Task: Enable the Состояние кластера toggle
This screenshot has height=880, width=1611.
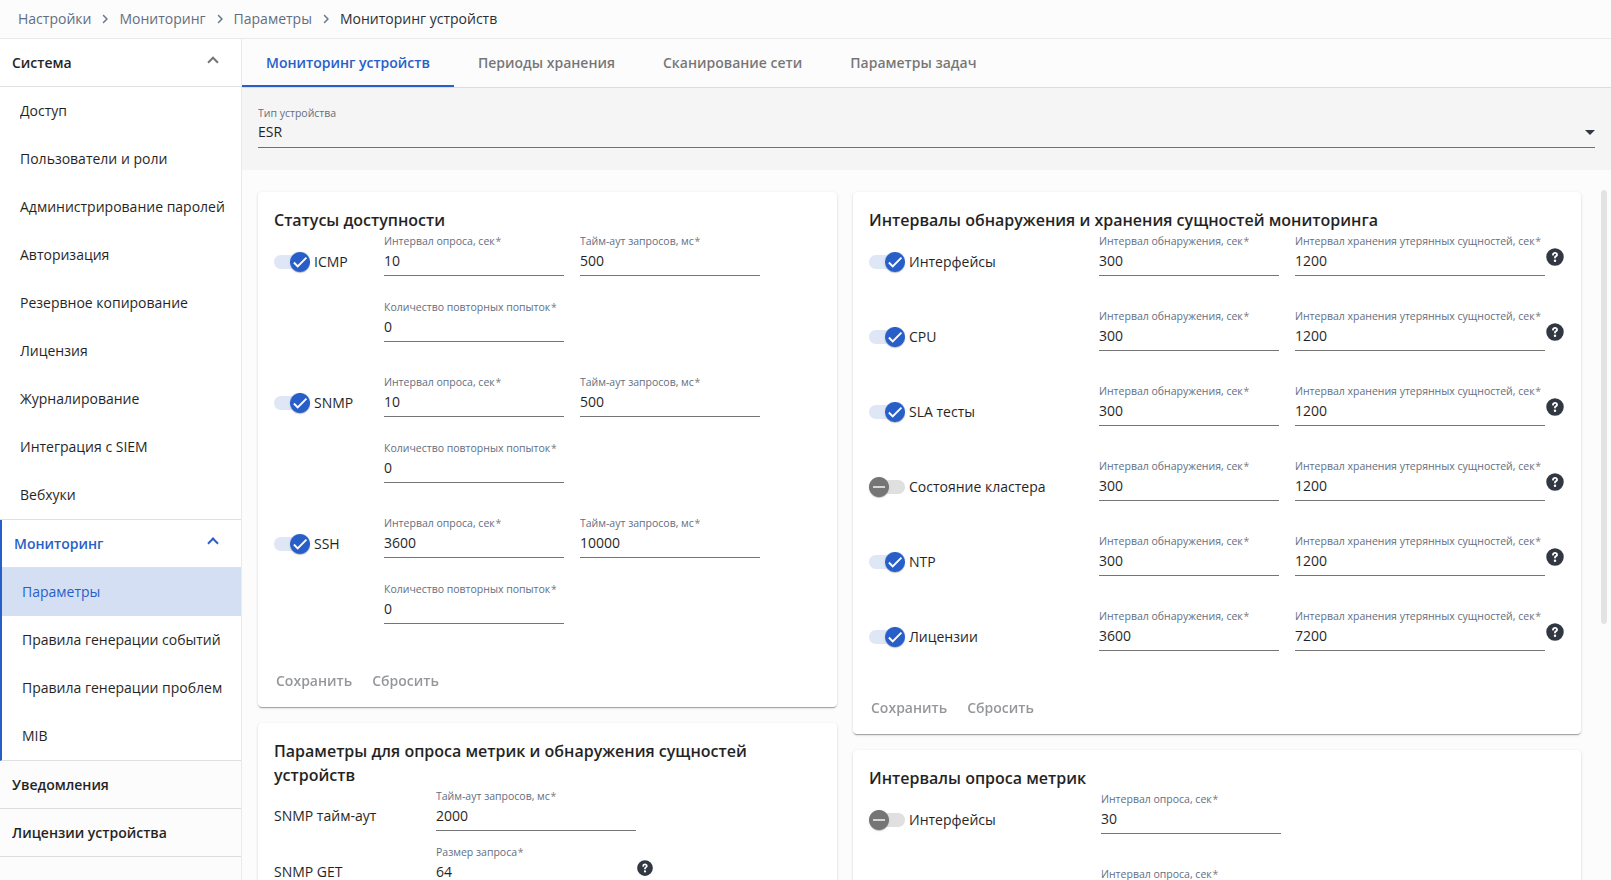Action: pos(886,487)
